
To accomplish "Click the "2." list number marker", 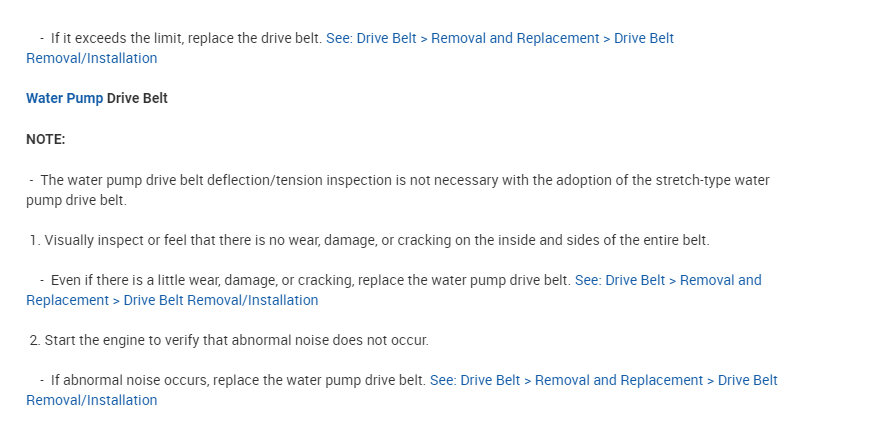I will point(34,340).
